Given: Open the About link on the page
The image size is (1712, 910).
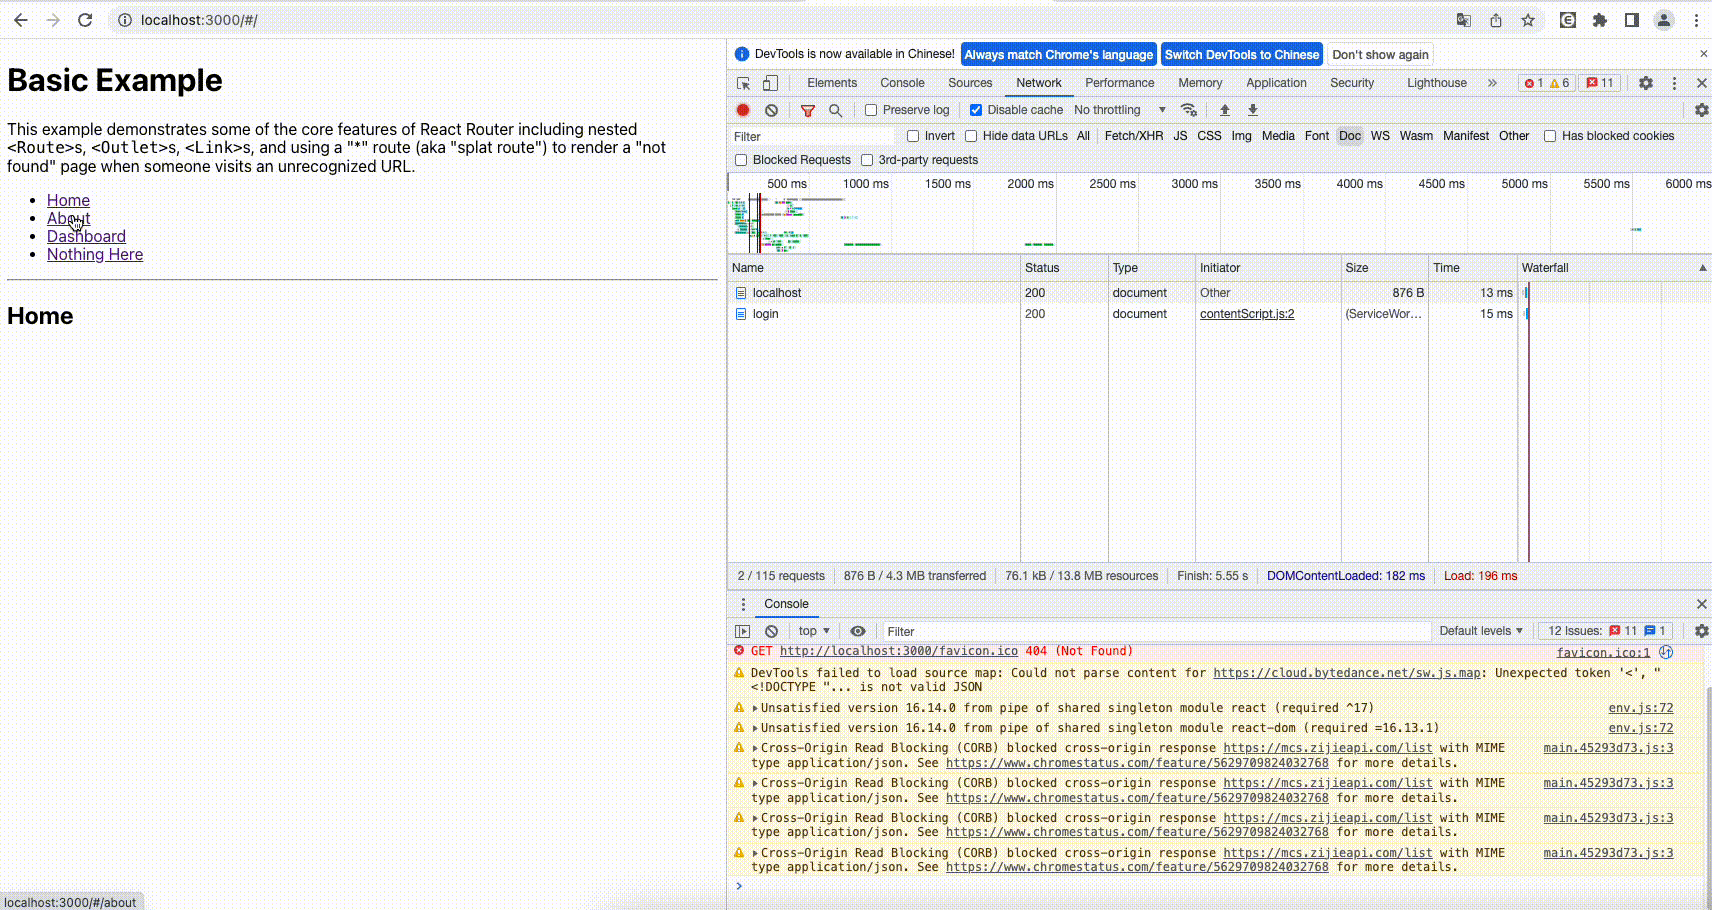Looking at the screenshot, I should [68, 218].
